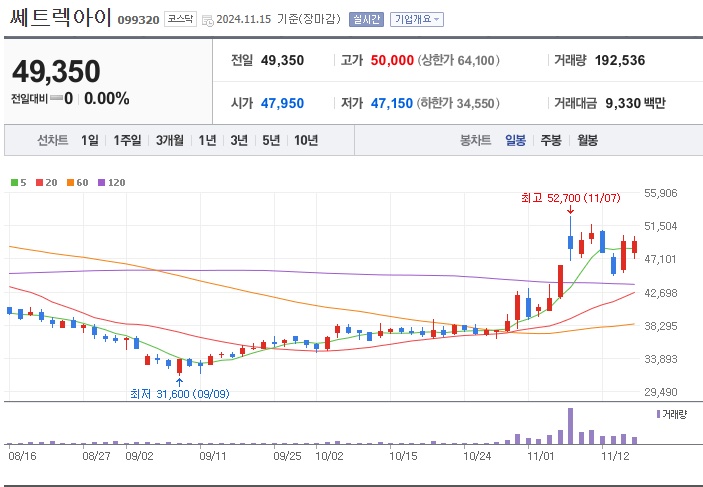Image resolution: width=703 pixels, height=487 pixels.
Task: Click the 0.00% change value
Action: (107, 98)
